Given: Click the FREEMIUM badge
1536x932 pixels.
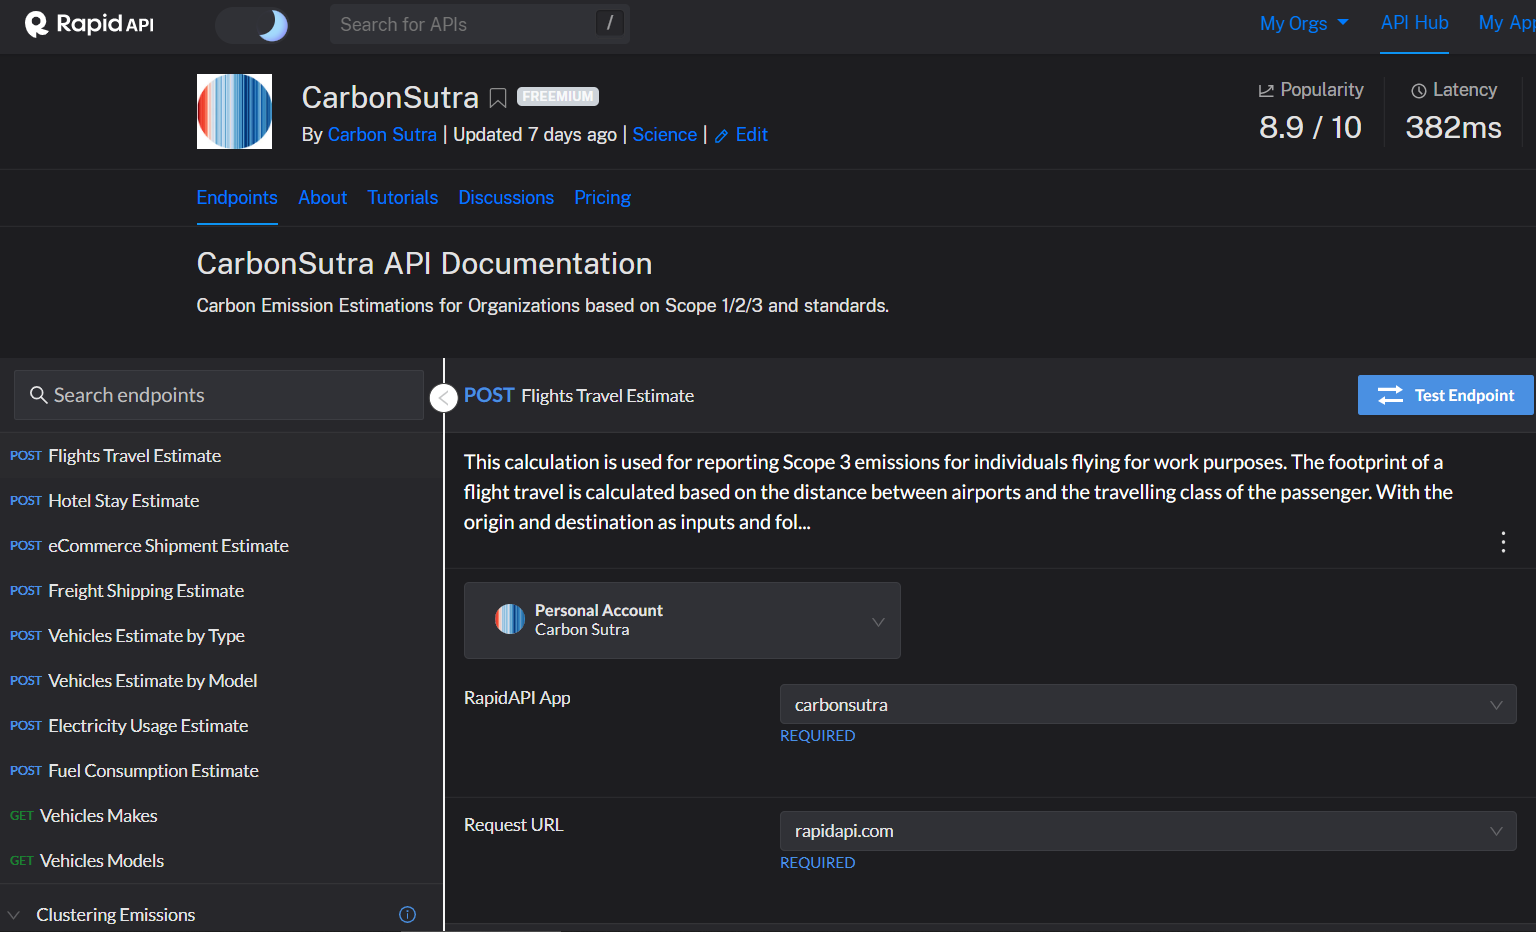Looking at the screenshot, I should click(x=558, y=97).
